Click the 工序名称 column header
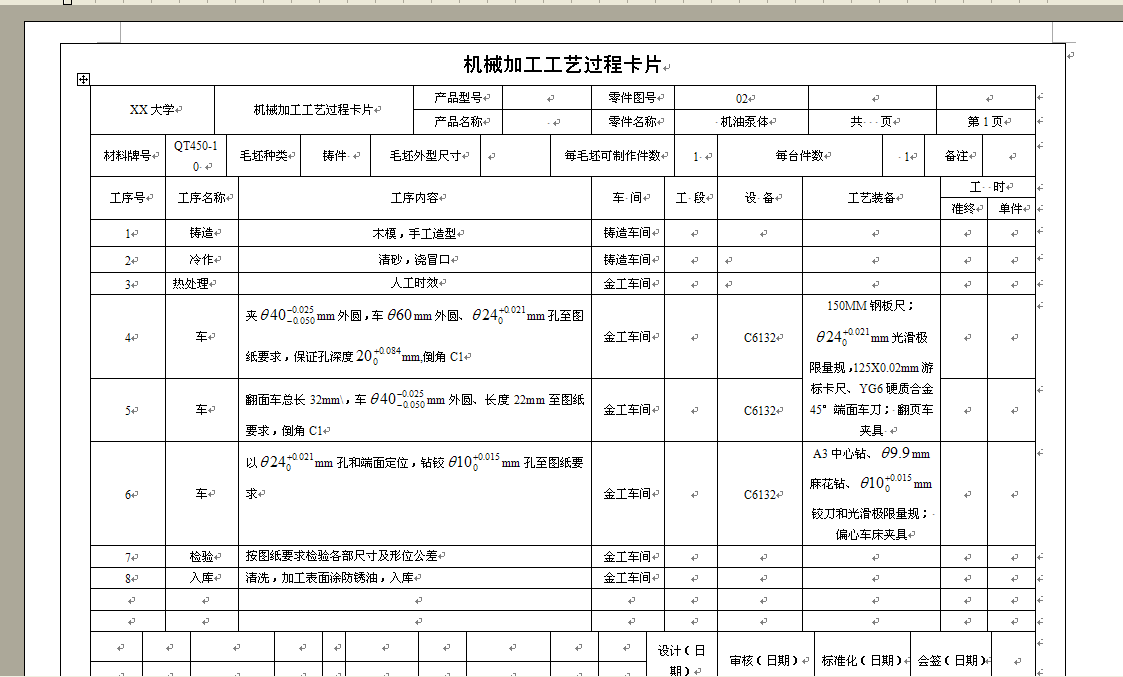This screenshot has height=677, width=1123. click(202, 198)
